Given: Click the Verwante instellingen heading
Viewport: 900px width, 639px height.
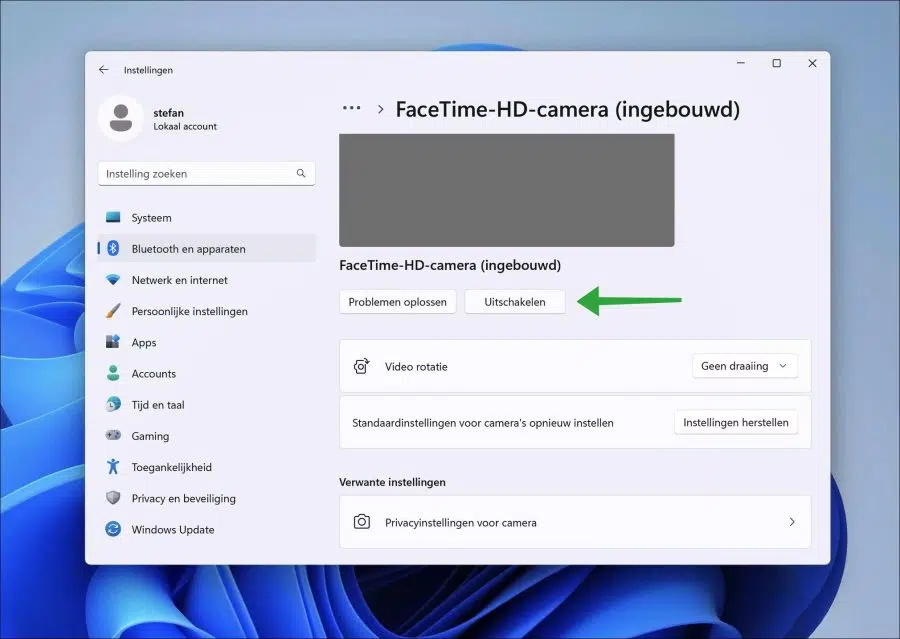Looking at the screenshot, I should pos(392,482).
